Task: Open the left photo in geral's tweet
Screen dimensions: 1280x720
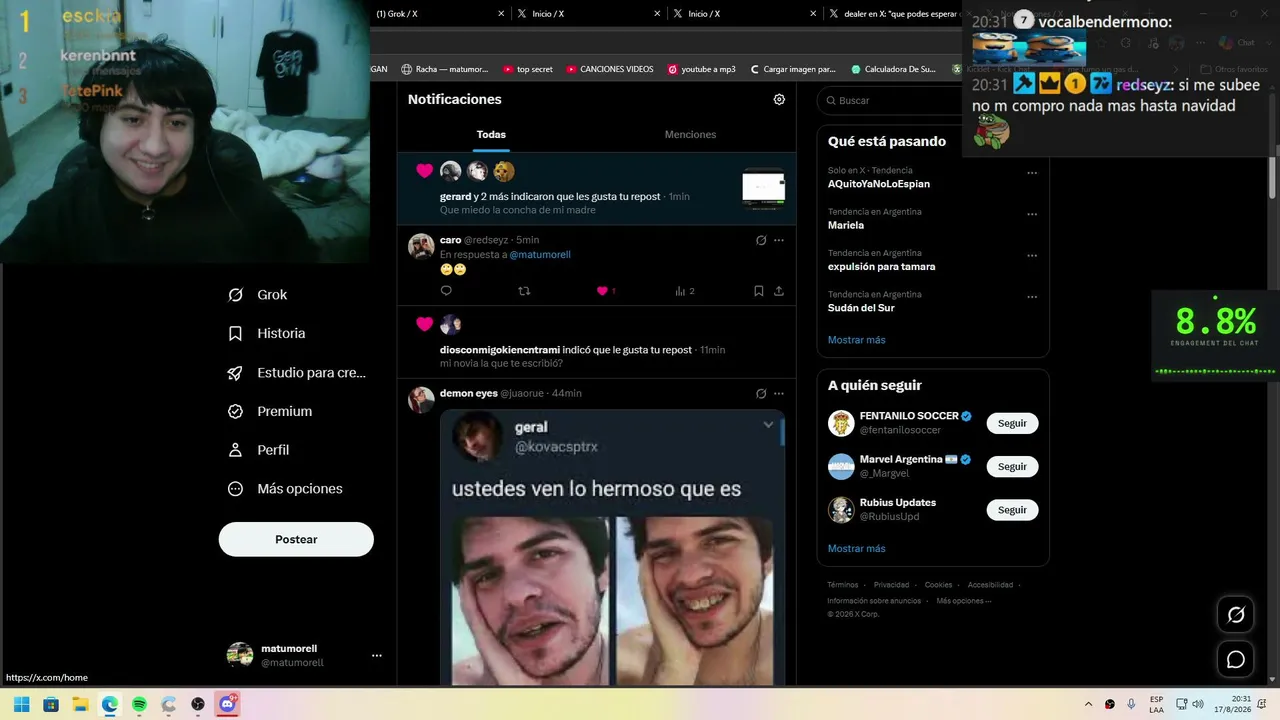Action: pyautogui.click(x=529, y=600)
